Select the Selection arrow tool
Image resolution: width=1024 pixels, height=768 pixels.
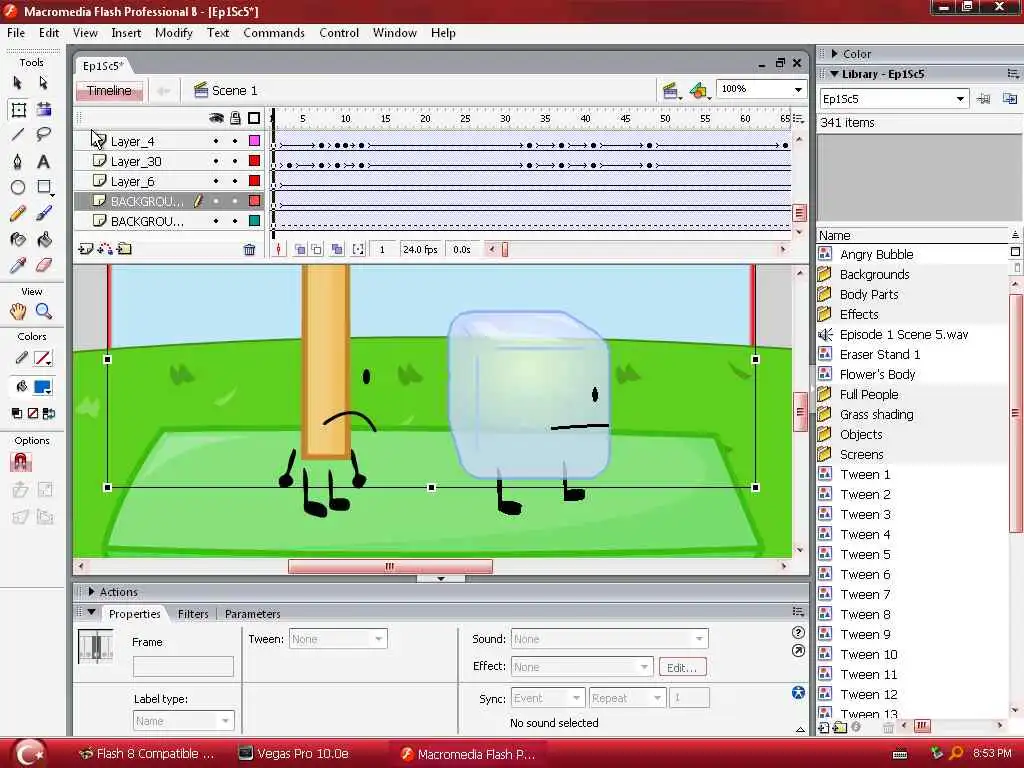click(x=18, y=83)
